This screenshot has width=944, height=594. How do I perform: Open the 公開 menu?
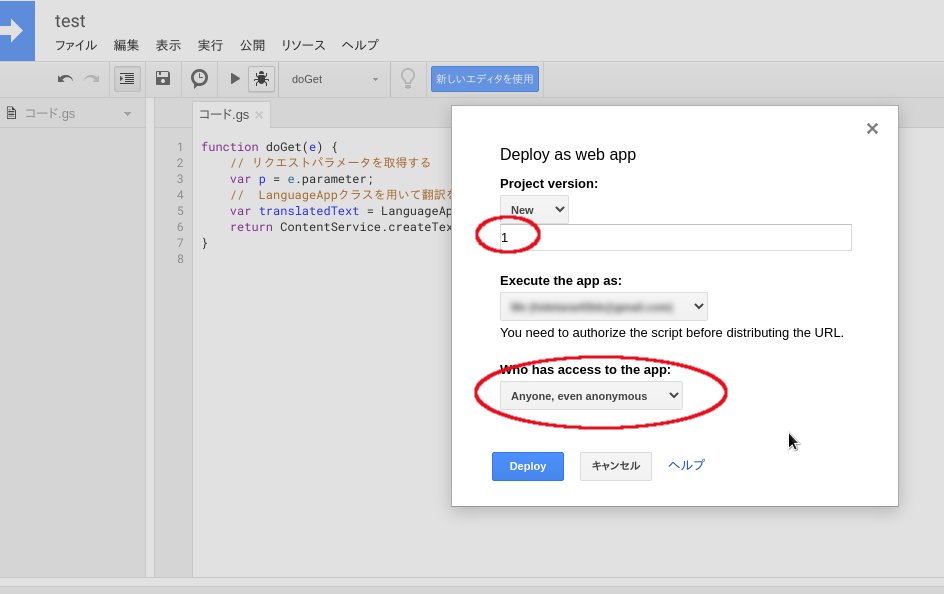[x=252, y=45]
